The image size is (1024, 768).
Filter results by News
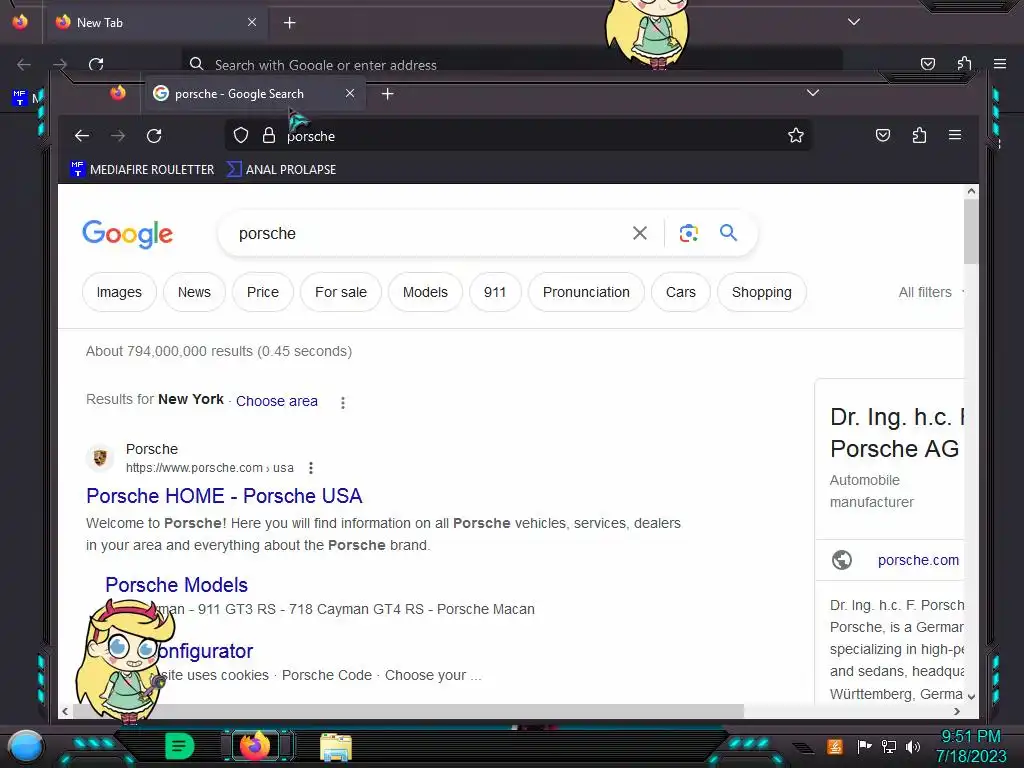click(x=194, y=292)
